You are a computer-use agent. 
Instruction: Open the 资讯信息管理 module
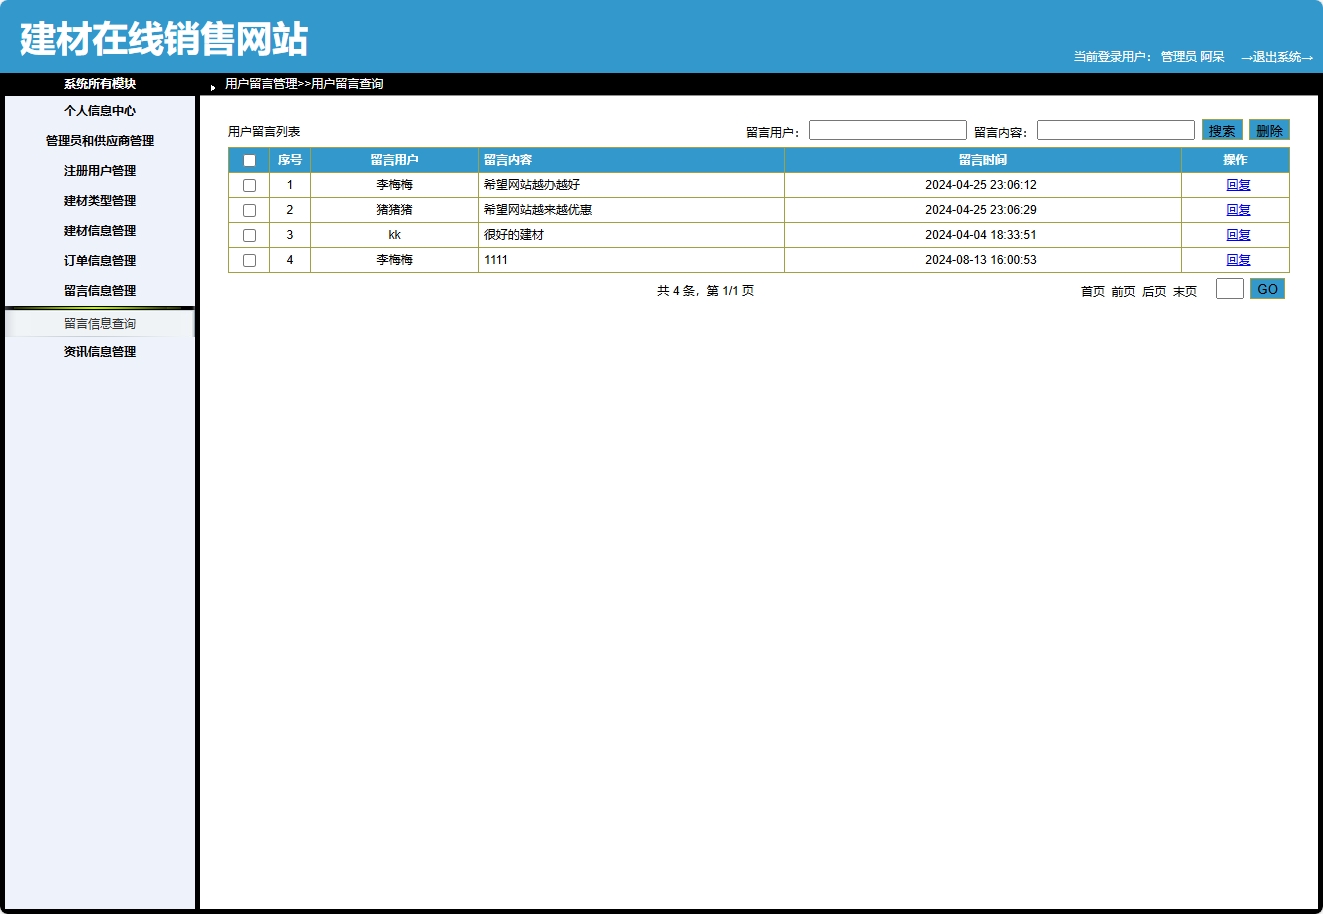[100, 351]
